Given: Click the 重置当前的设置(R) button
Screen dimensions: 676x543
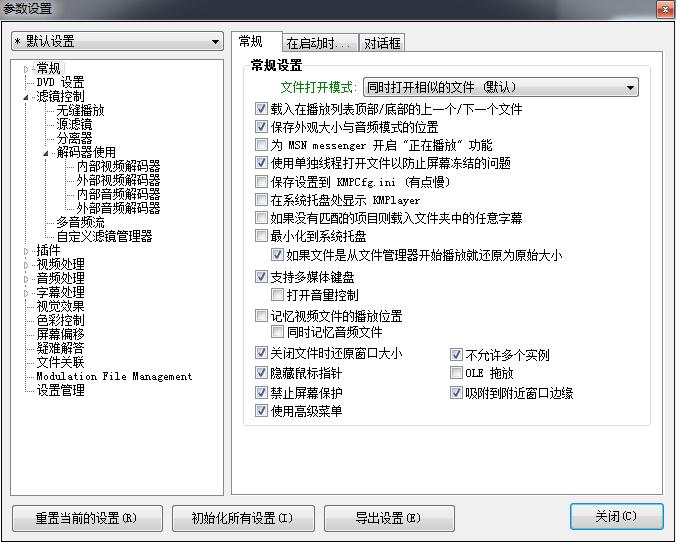Looking at the screenshot, I should 88,518.
